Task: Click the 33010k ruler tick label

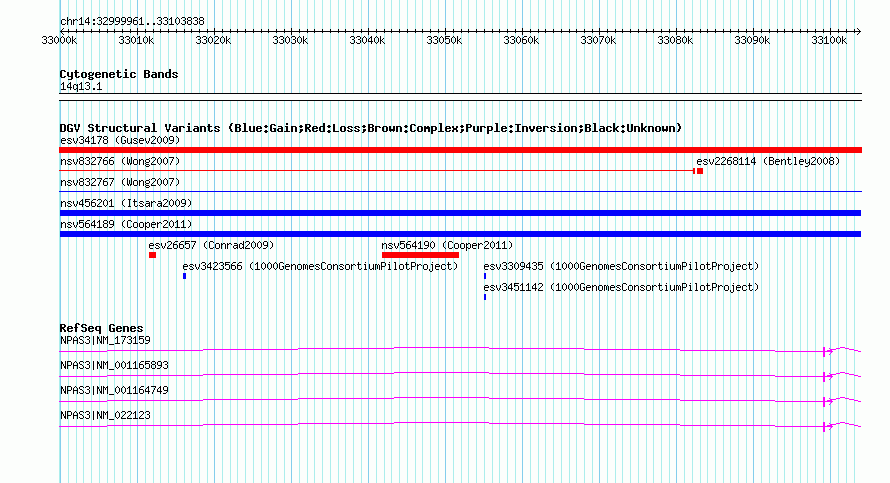Action: pyautogui.click(x=136, y=40)
